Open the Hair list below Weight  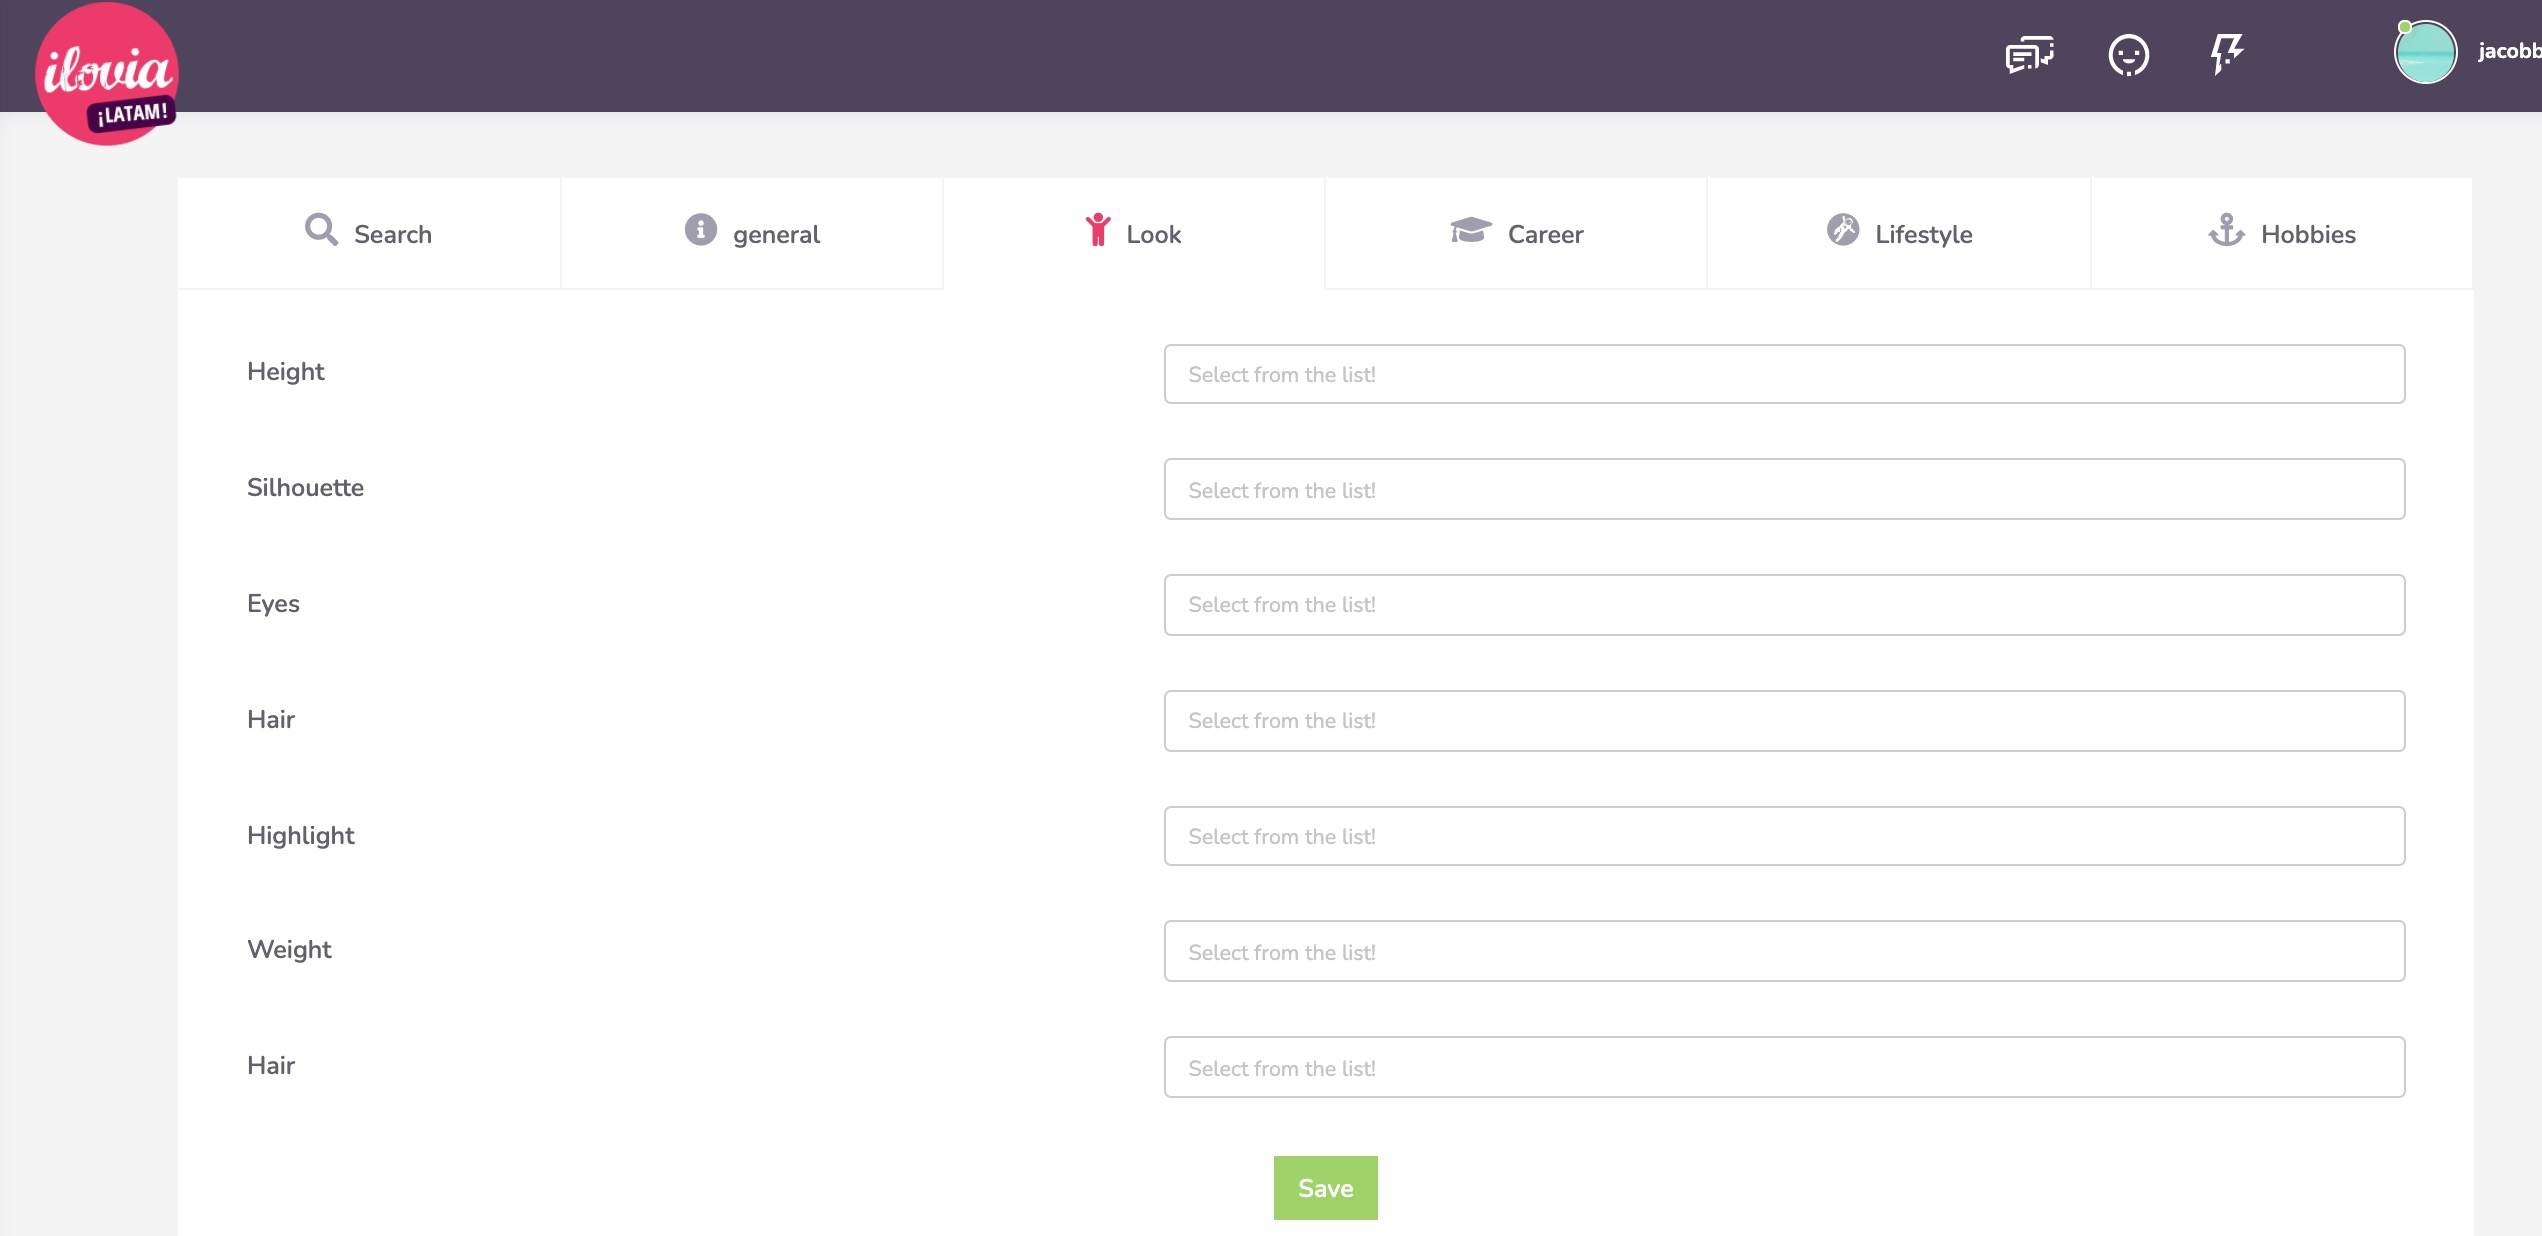[1784, 1067]
